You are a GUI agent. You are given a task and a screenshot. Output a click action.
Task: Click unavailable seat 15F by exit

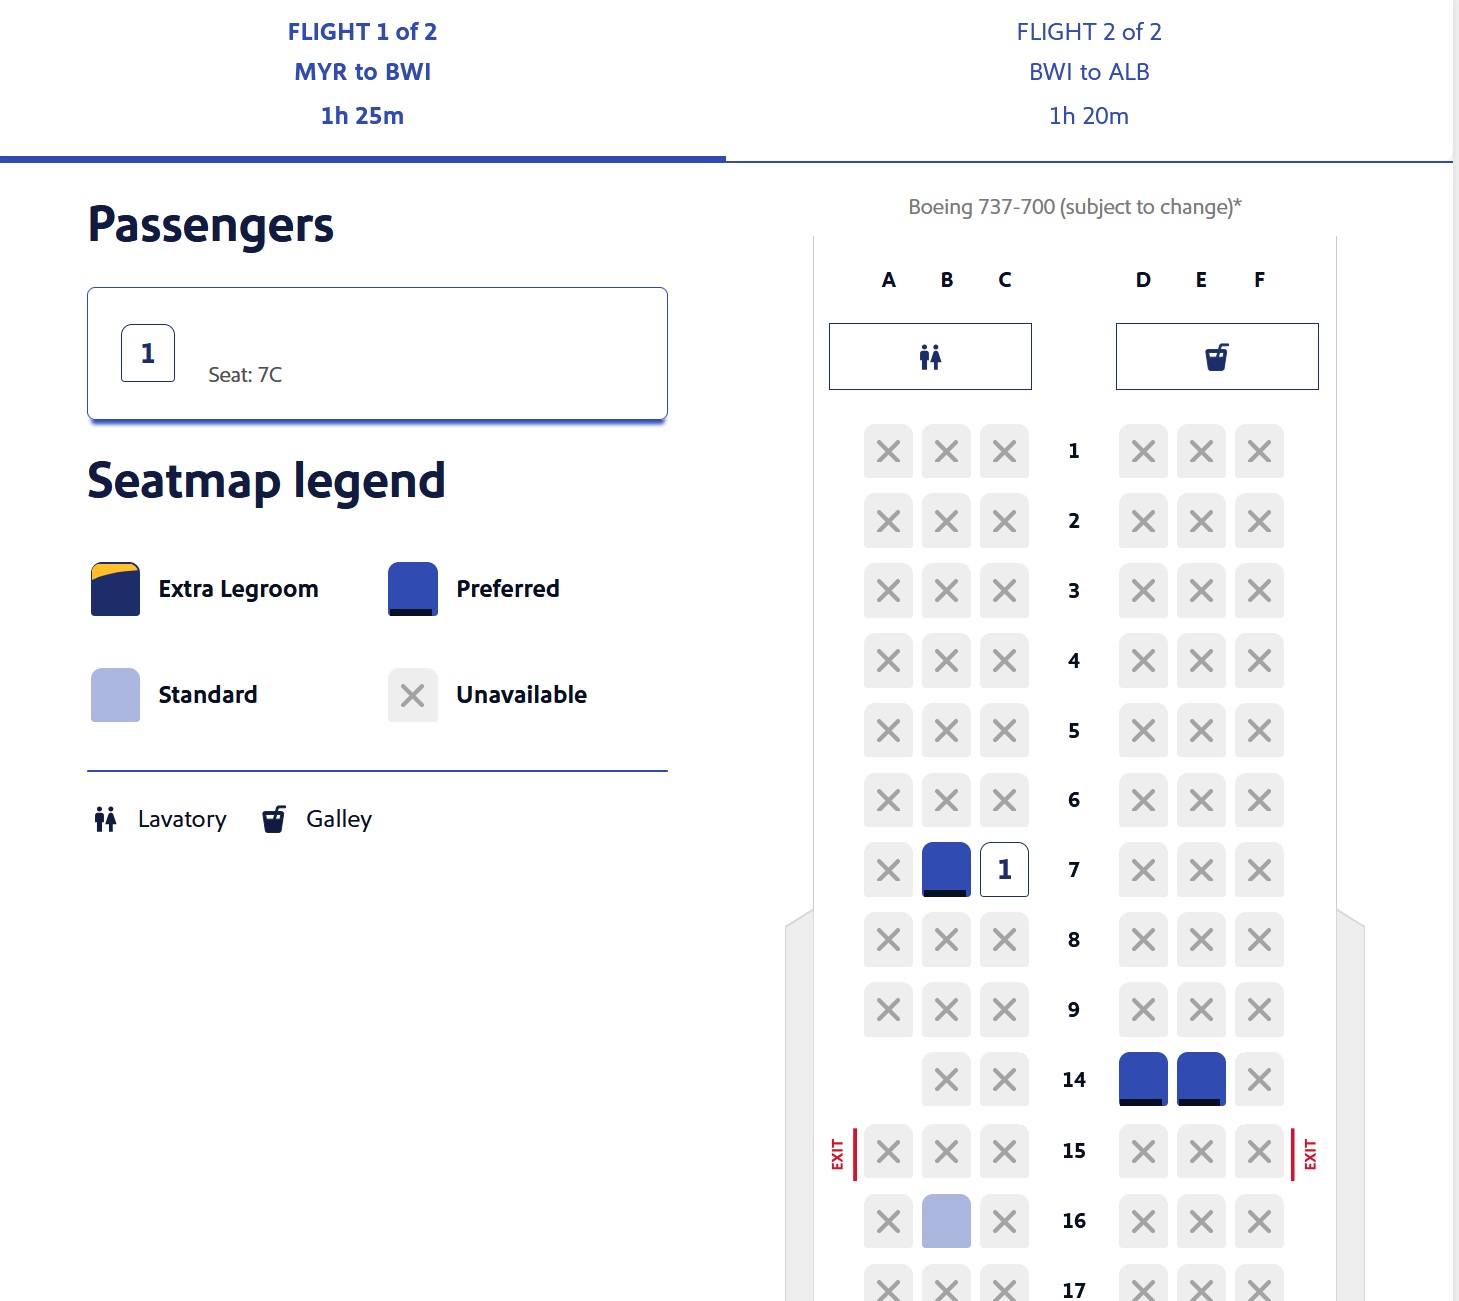pos(1259,1151)
